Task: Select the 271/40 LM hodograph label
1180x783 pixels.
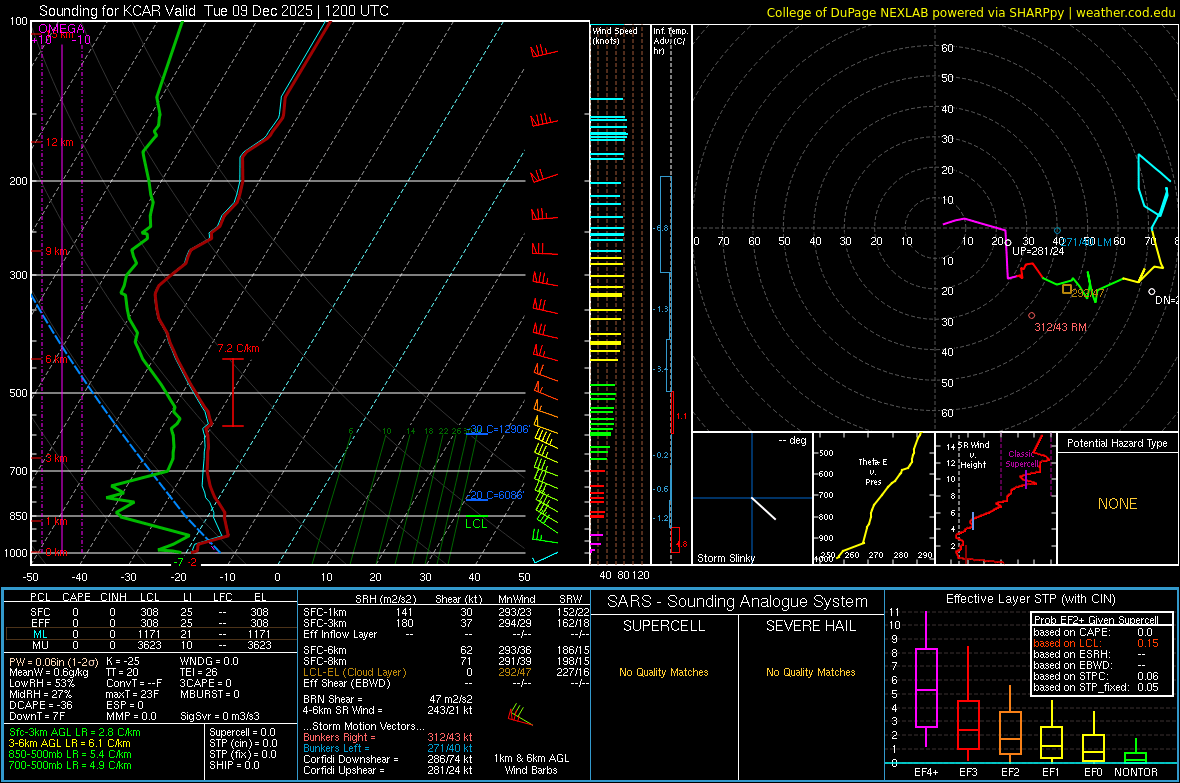Action: coord(1087,242)
